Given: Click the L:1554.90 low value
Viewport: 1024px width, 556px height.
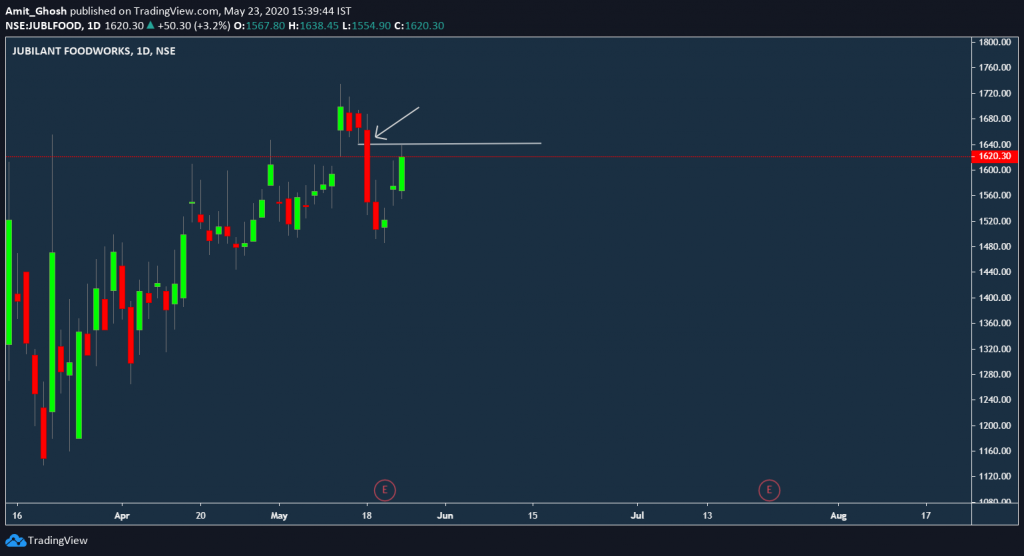Looking at the screenshot, I should click(x=366, y=26).
